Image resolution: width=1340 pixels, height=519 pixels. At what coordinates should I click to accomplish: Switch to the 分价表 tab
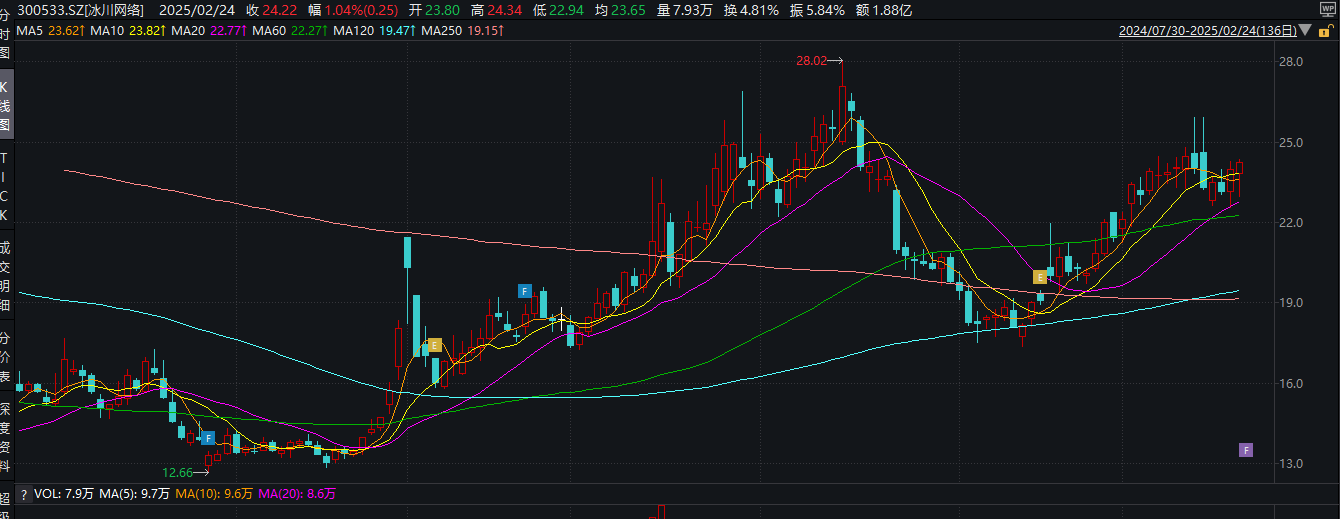[x=5, y=358]
